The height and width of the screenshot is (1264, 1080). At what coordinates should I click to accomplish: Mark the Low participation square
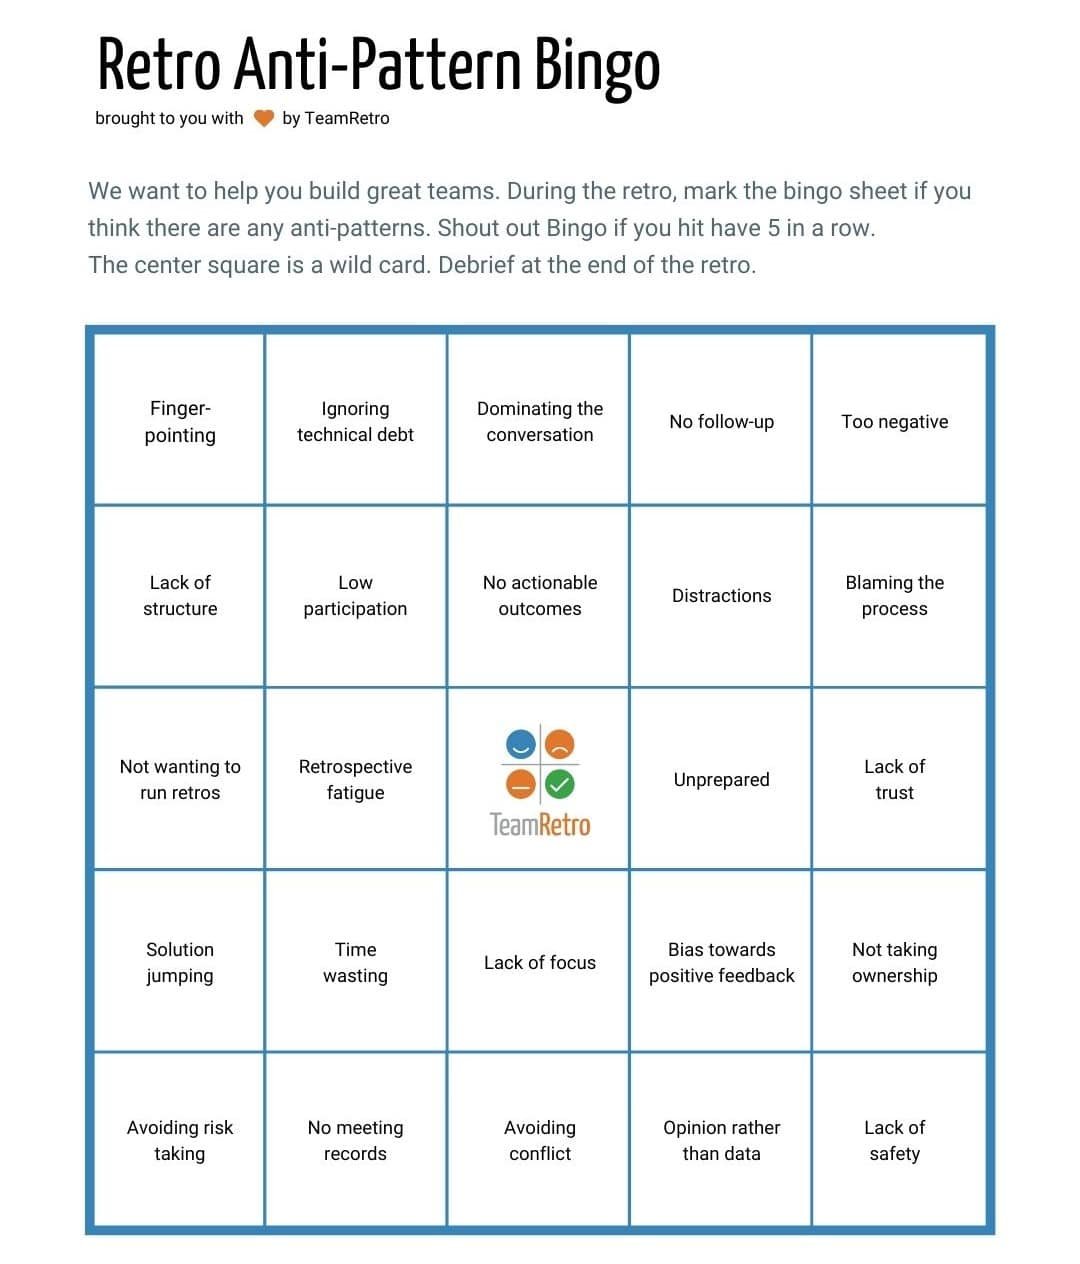coord(355,596)
